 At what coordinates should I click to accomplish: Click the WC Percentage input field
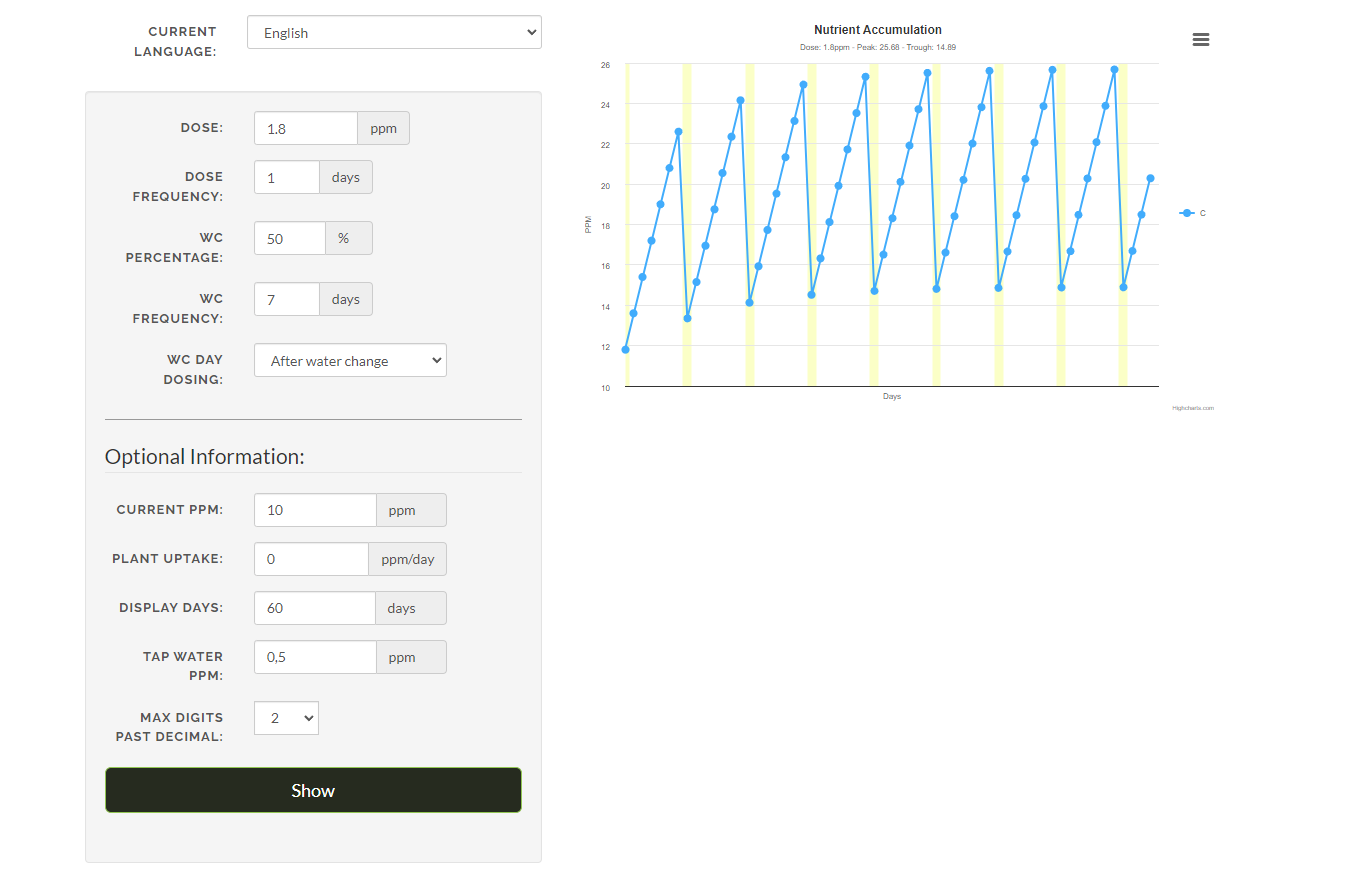[x=290, y=238]
